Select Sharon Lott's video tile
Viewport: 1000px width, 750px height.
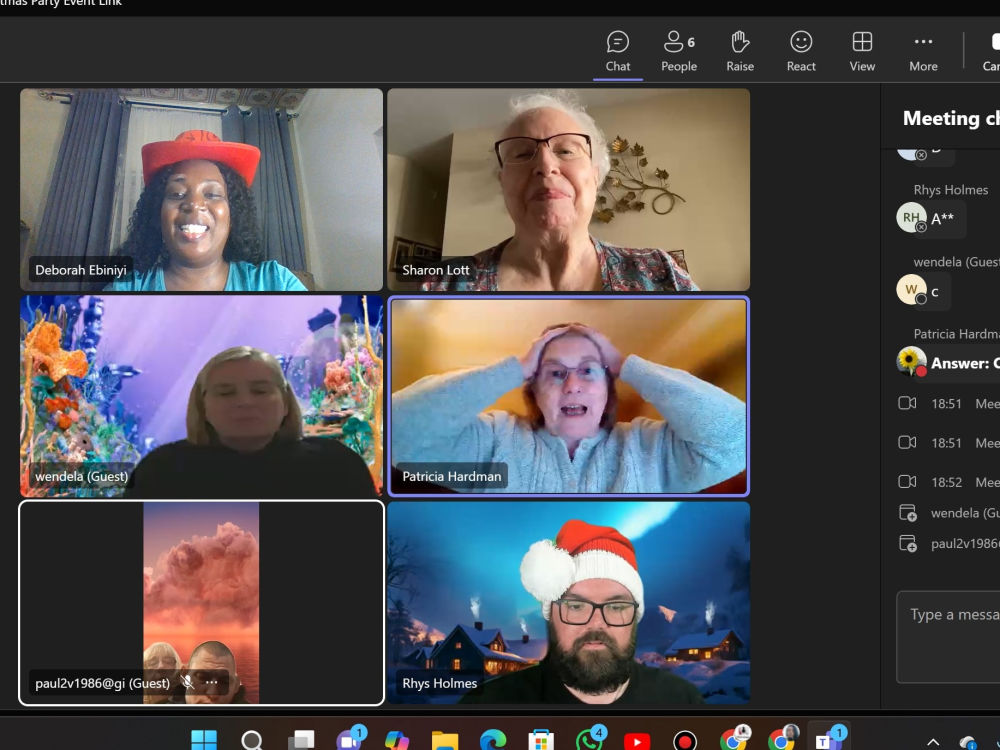pyautogui.click(x=568, y=189)
